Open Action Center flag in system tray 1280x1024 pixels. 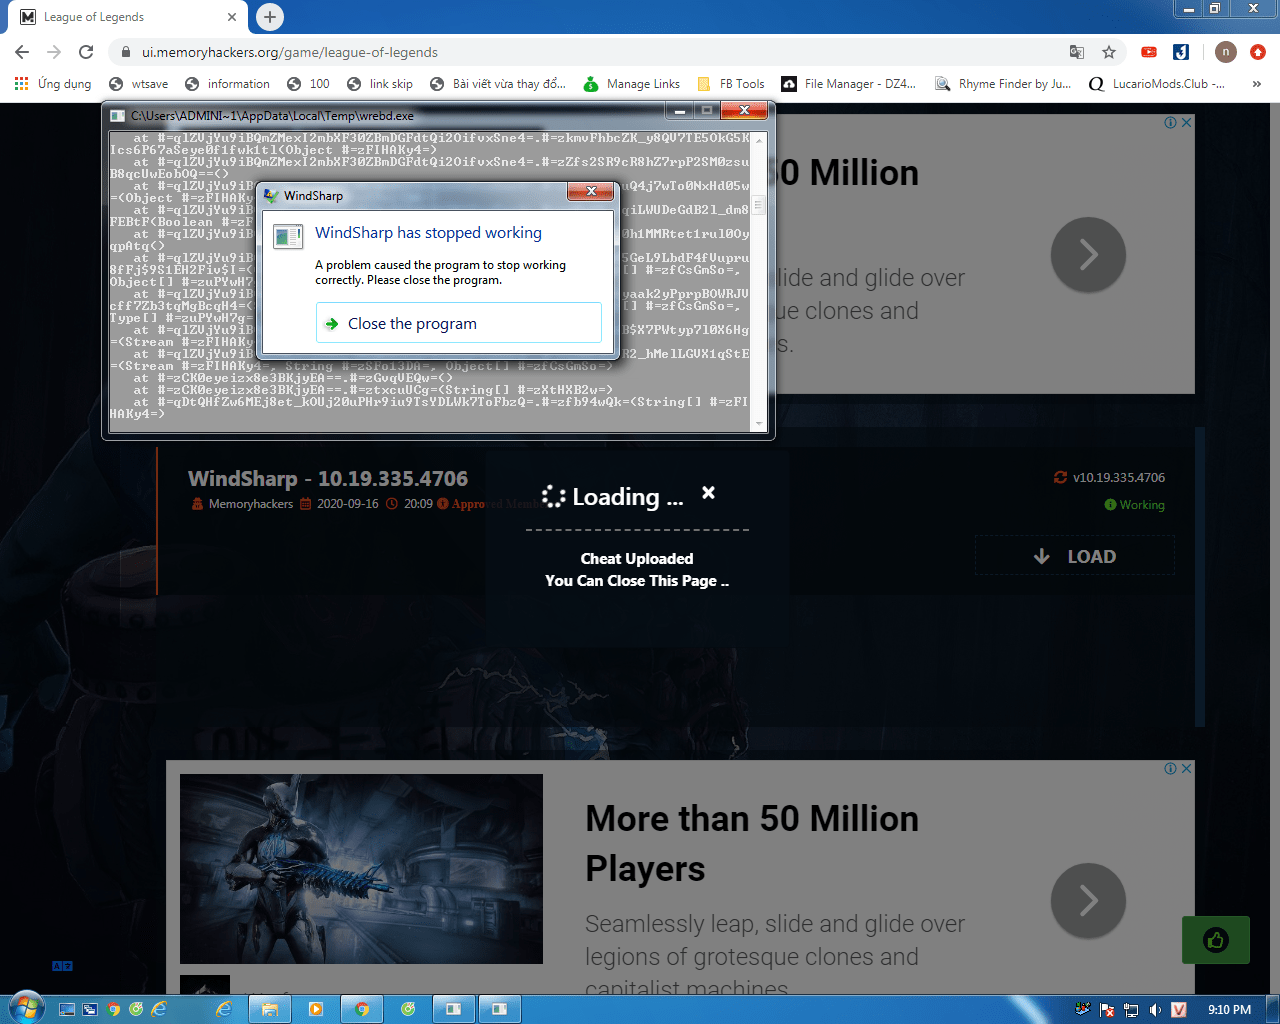point(1107,1009)
